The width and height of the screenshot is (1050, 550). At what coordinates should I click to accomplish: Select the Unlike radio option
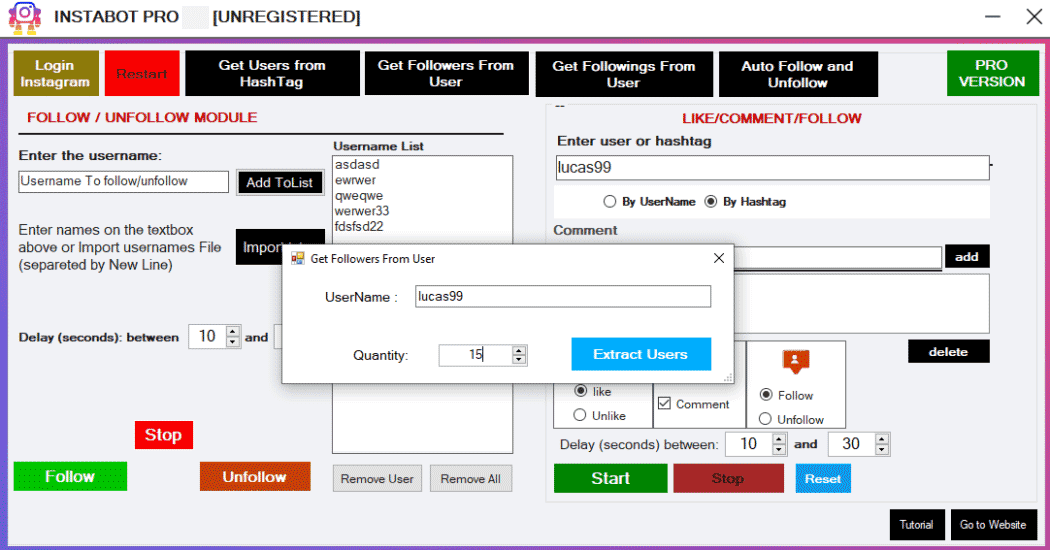click(x=580, y=415)
